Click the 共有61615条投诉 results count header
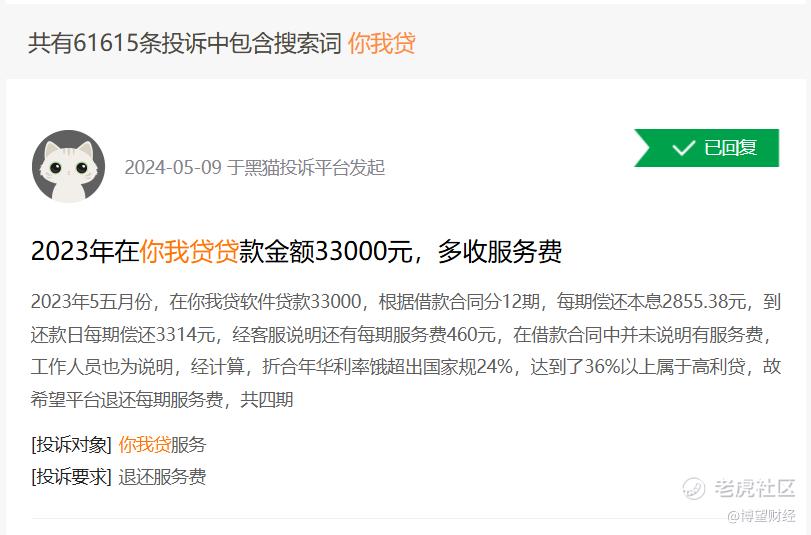 click(x=185, y=43)
